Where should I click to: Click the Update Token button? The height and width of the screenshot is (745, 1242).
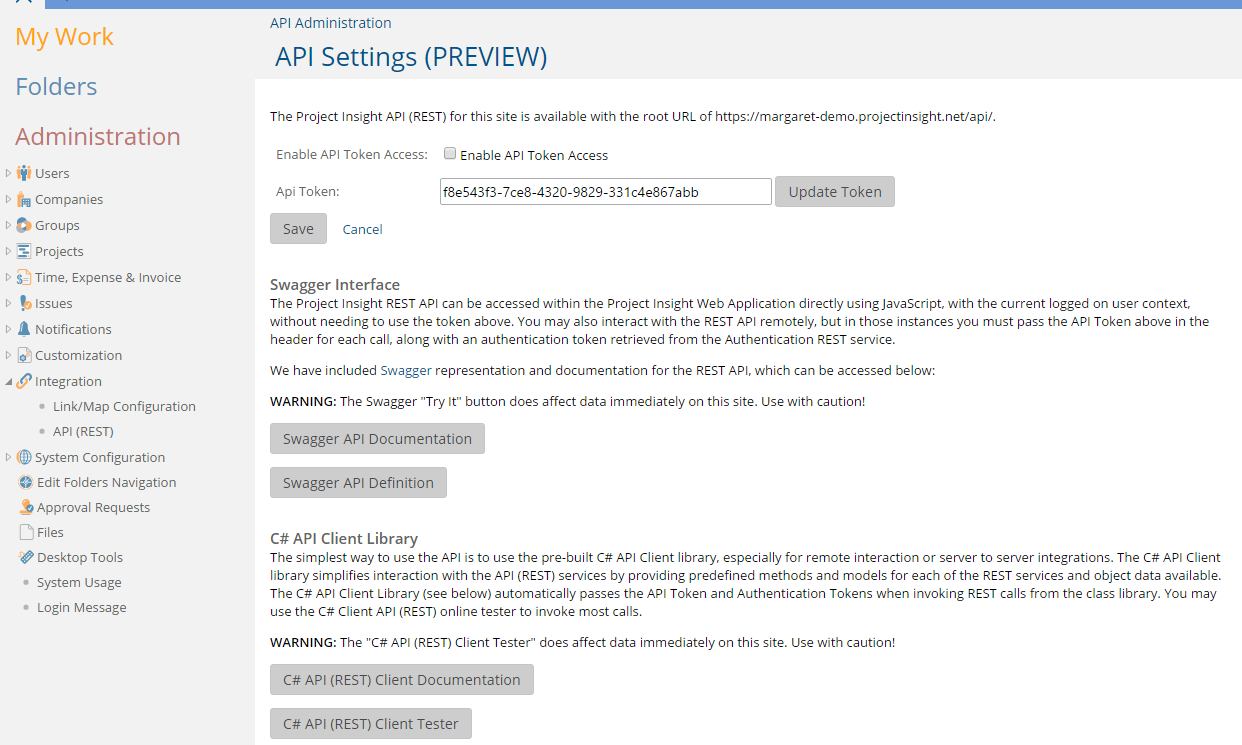[x=835, y=192]
